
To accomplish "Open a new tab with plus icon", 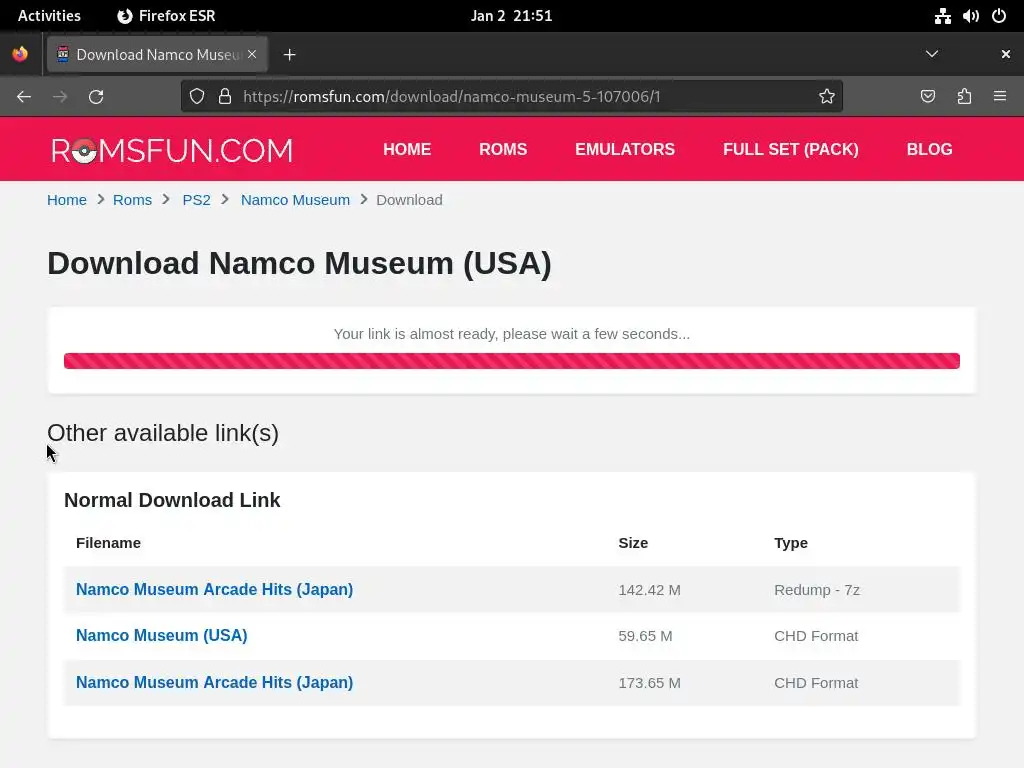I will (289, 54).
